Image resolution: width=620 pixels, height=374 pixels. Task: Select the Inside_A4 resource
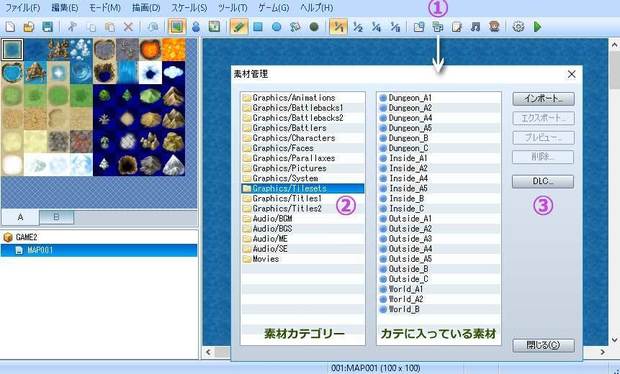439,178
